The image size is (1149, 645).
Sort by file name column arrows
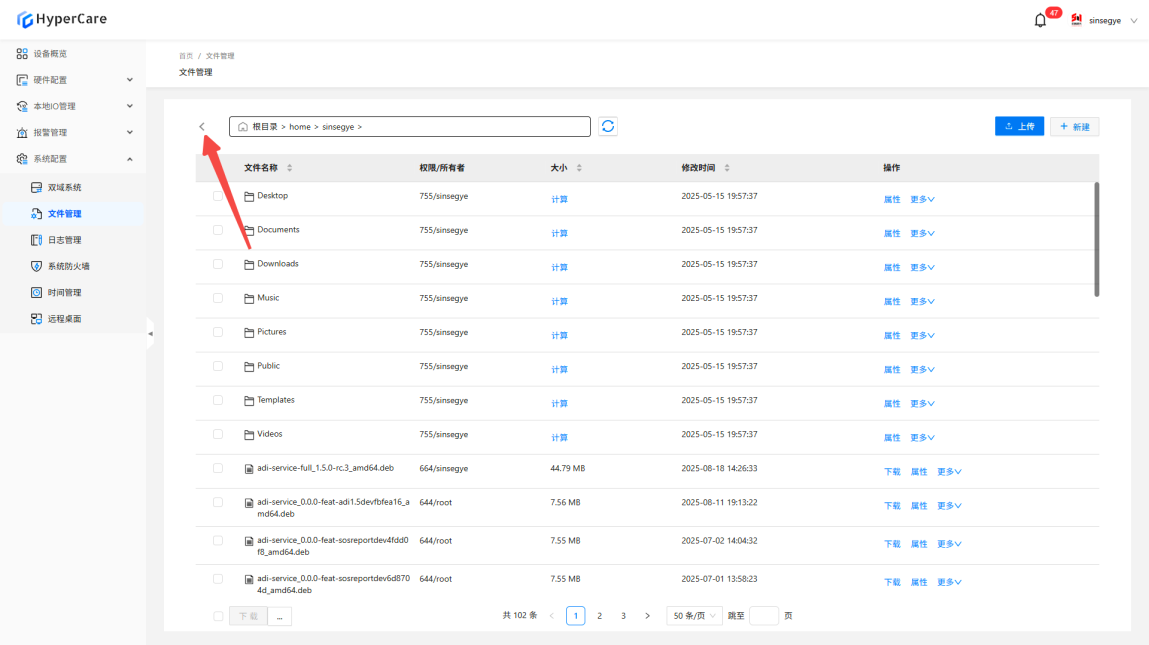pyautogui.click(x=290, y=168)
